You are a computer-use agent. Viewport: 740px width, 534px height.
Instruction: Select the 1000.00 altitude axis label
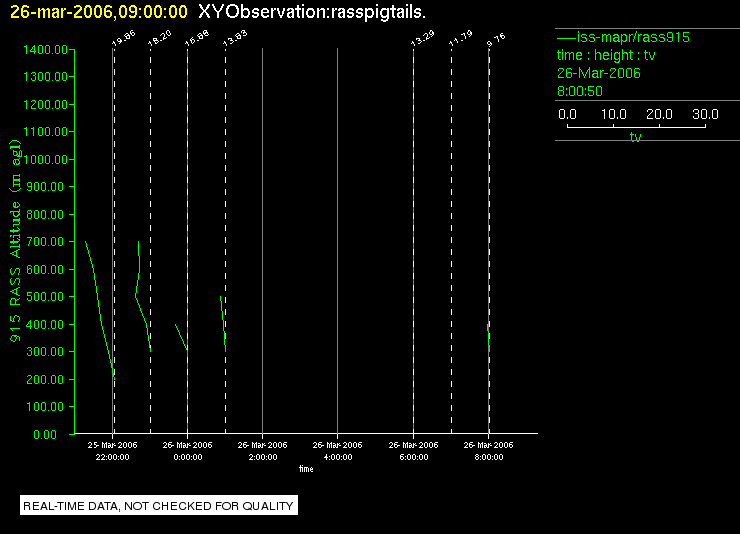[45, 159]
